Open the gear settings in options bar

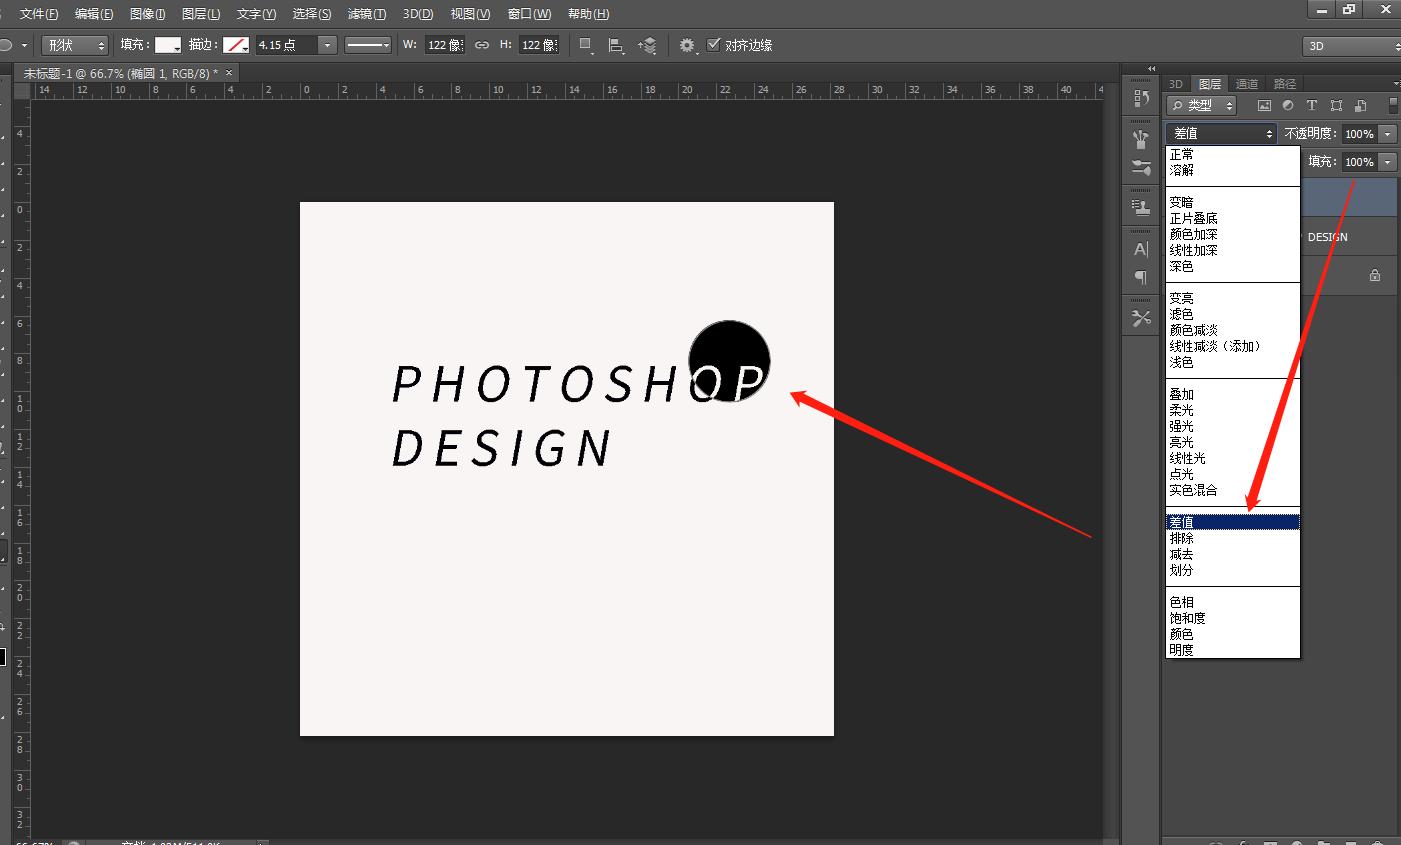687,45
